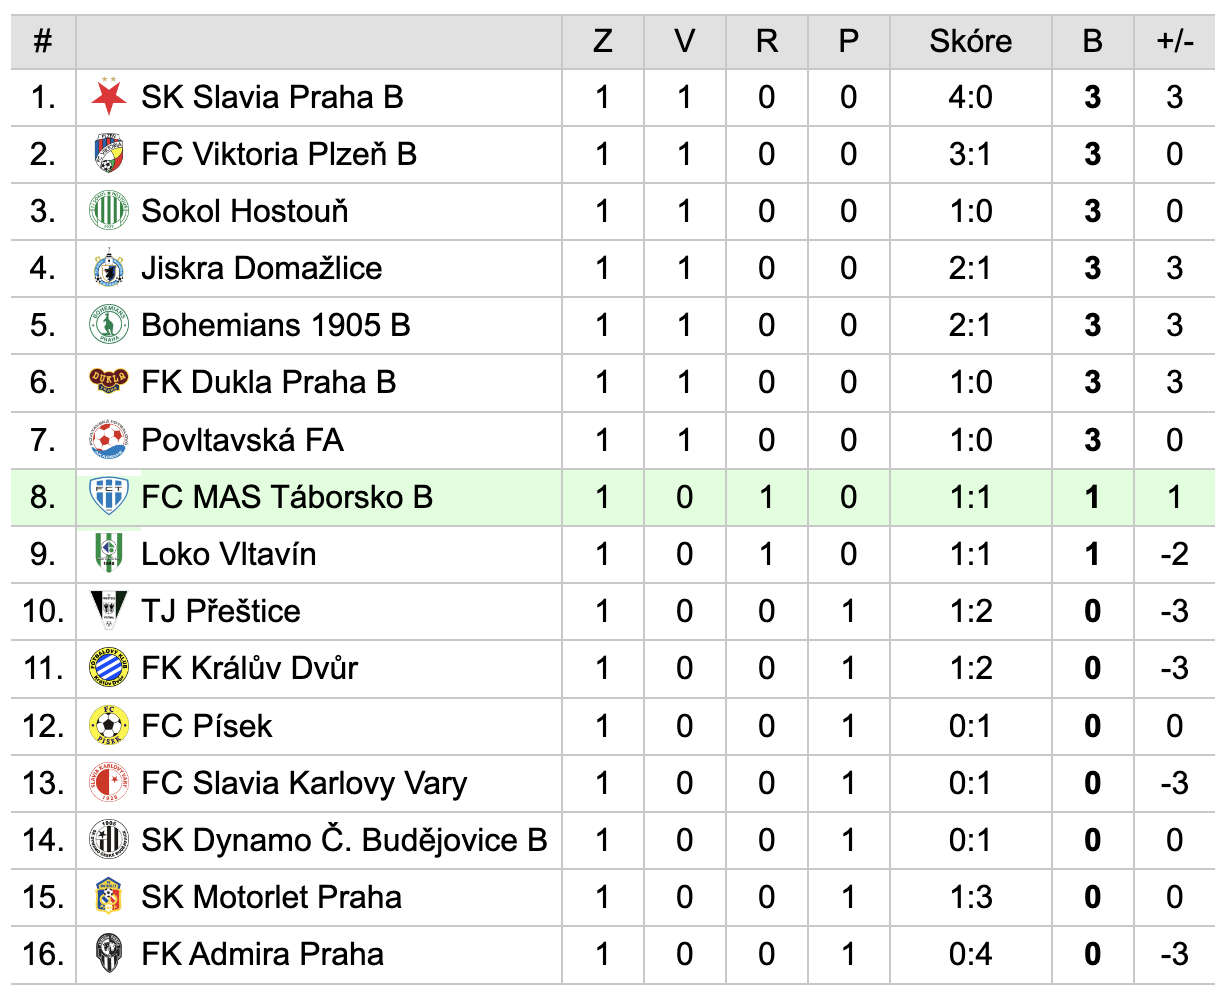Screen dimensions: 1232x996
Task: Click the +/- column header
Action: coord(1175,41)
